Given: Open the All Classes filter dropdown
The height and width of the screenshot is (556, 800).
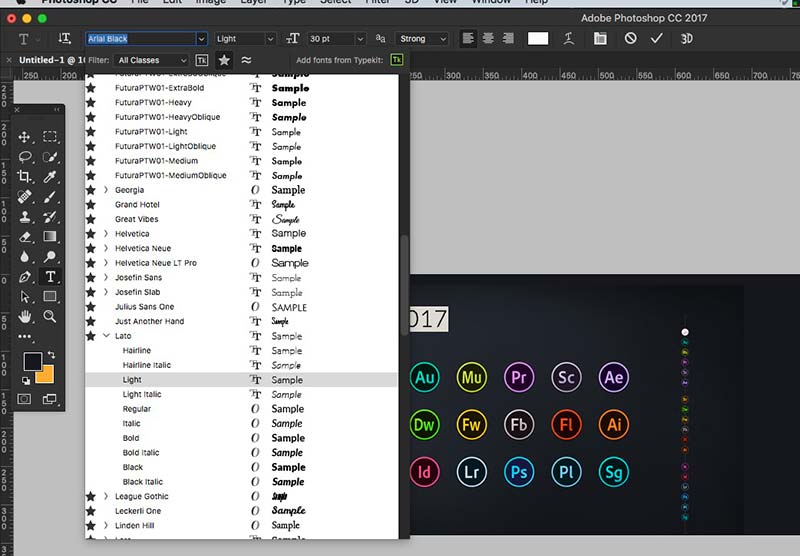Looking at the screenshot, I should tap(152, 60).
